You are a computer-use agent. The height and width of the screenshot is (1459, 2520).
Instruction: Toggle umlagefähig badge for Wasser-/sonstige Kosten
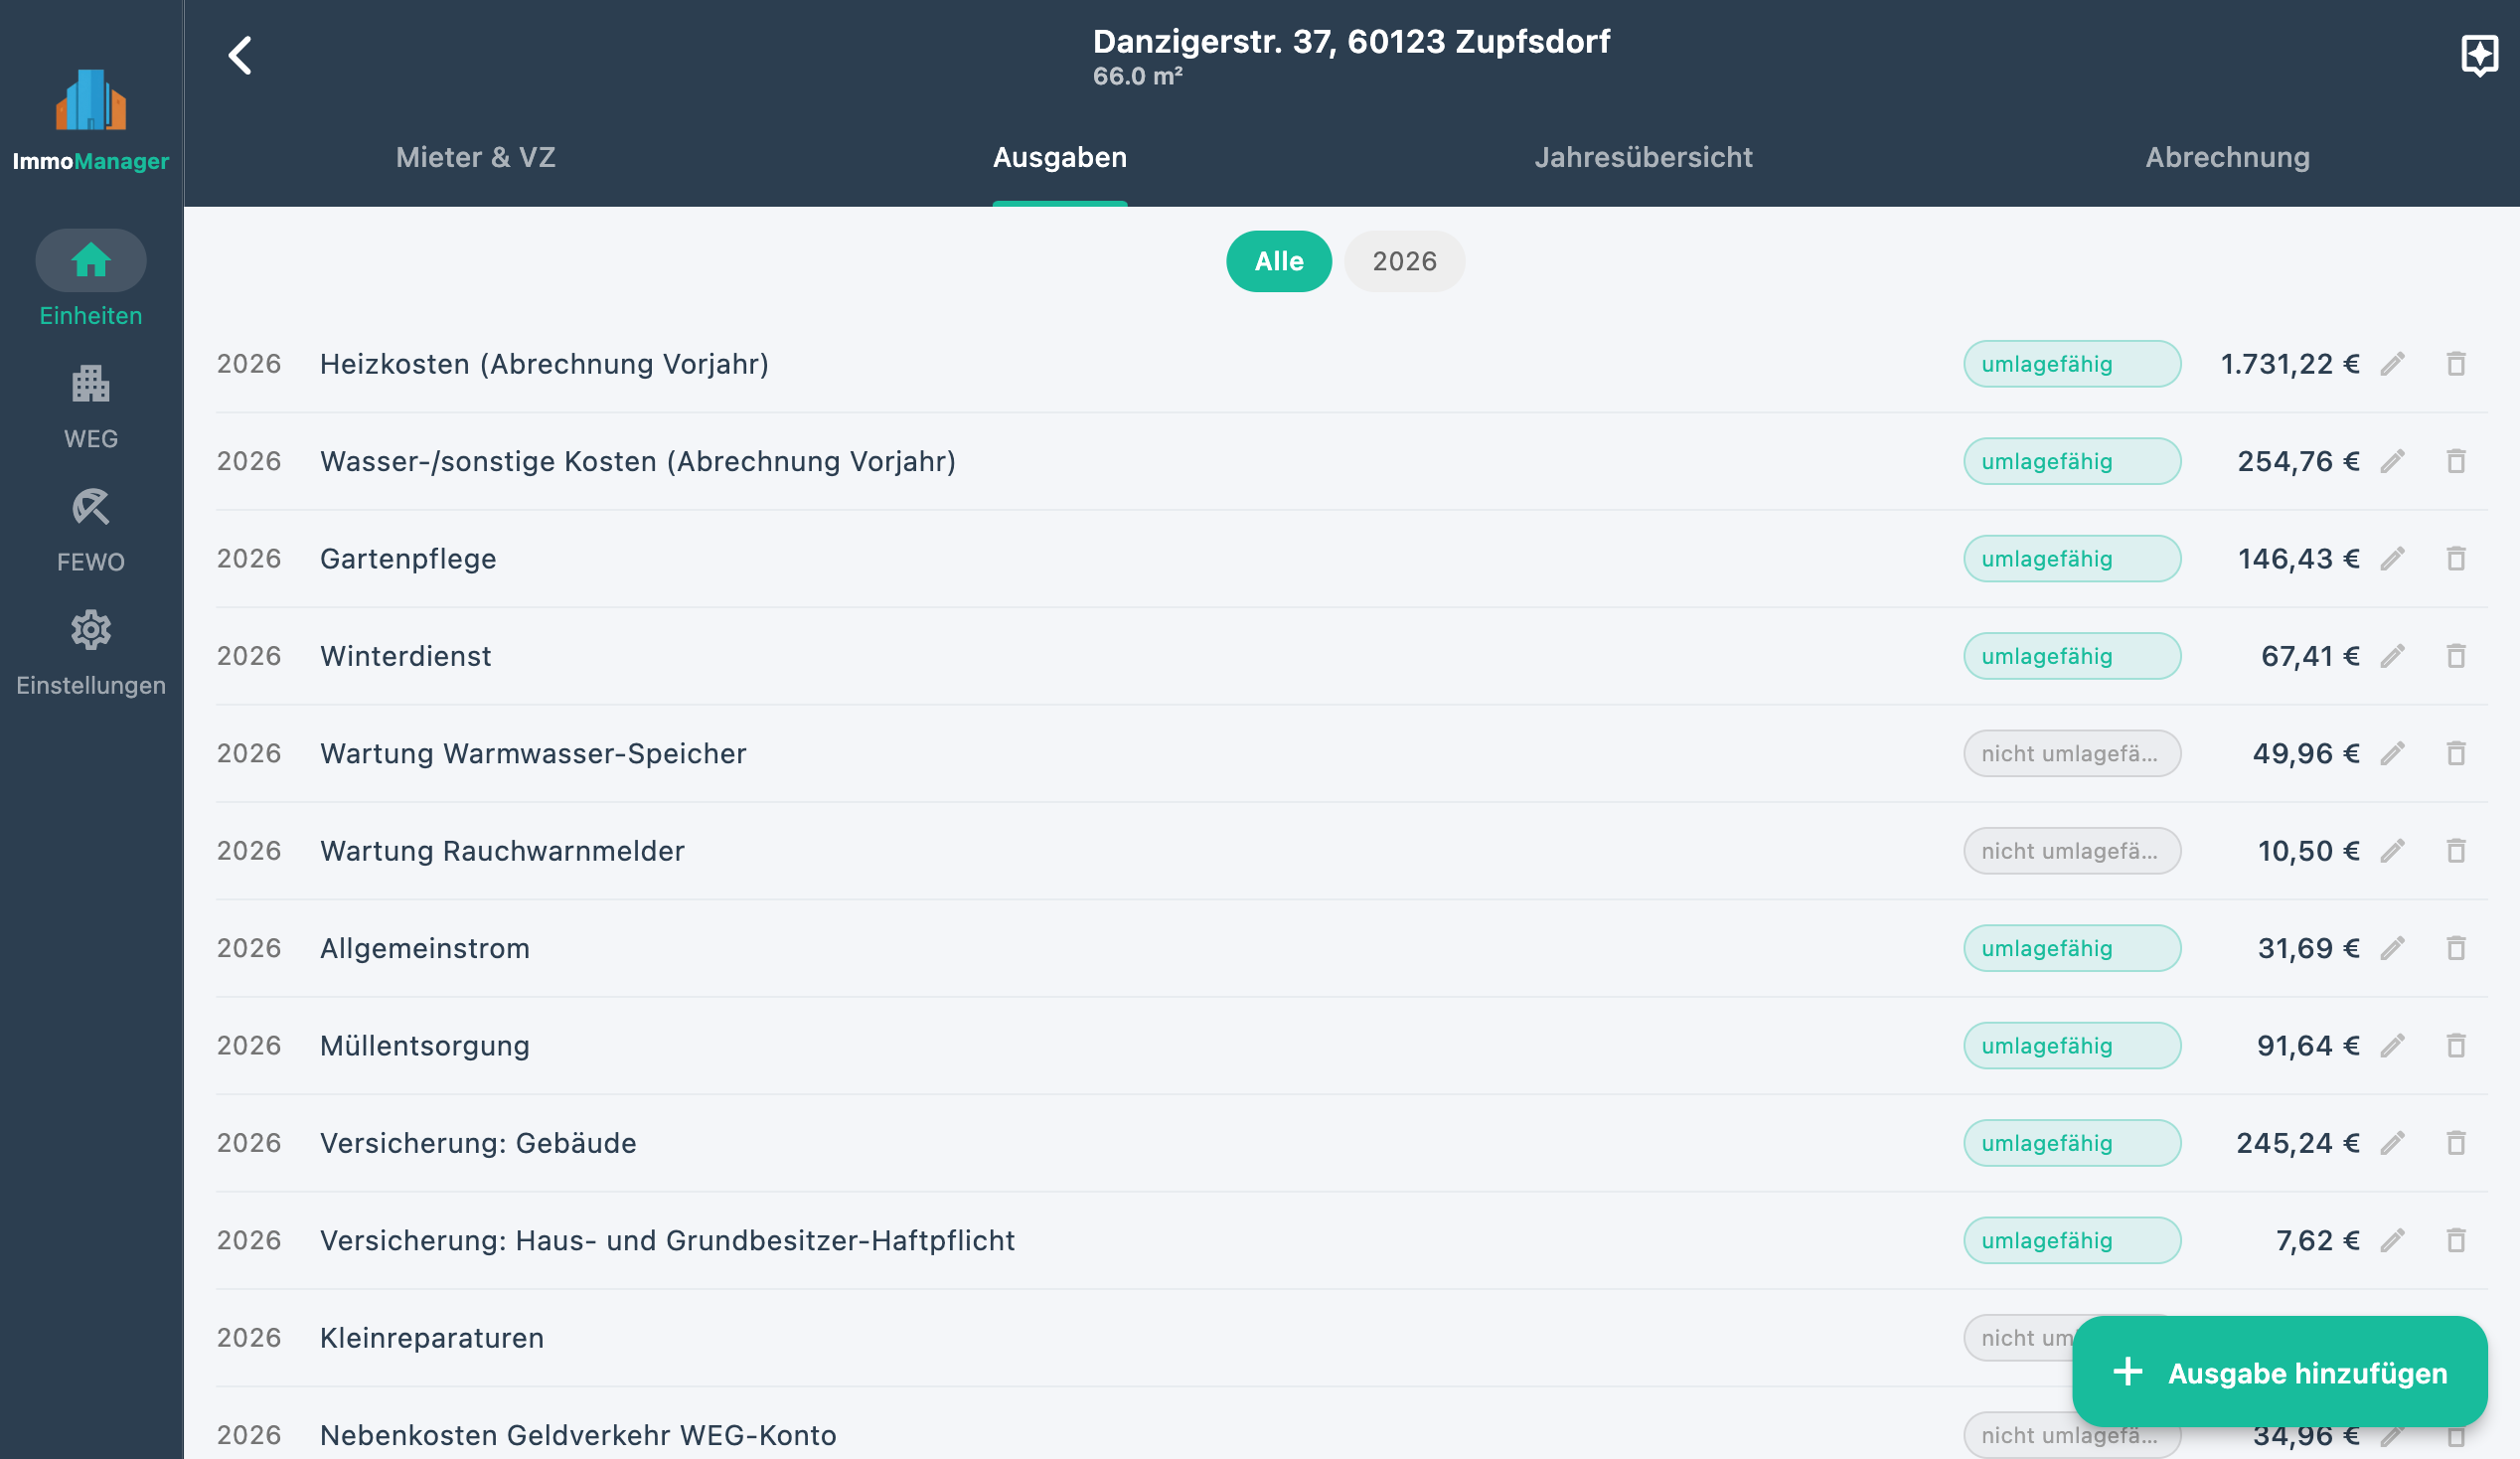click(2072, 461)
